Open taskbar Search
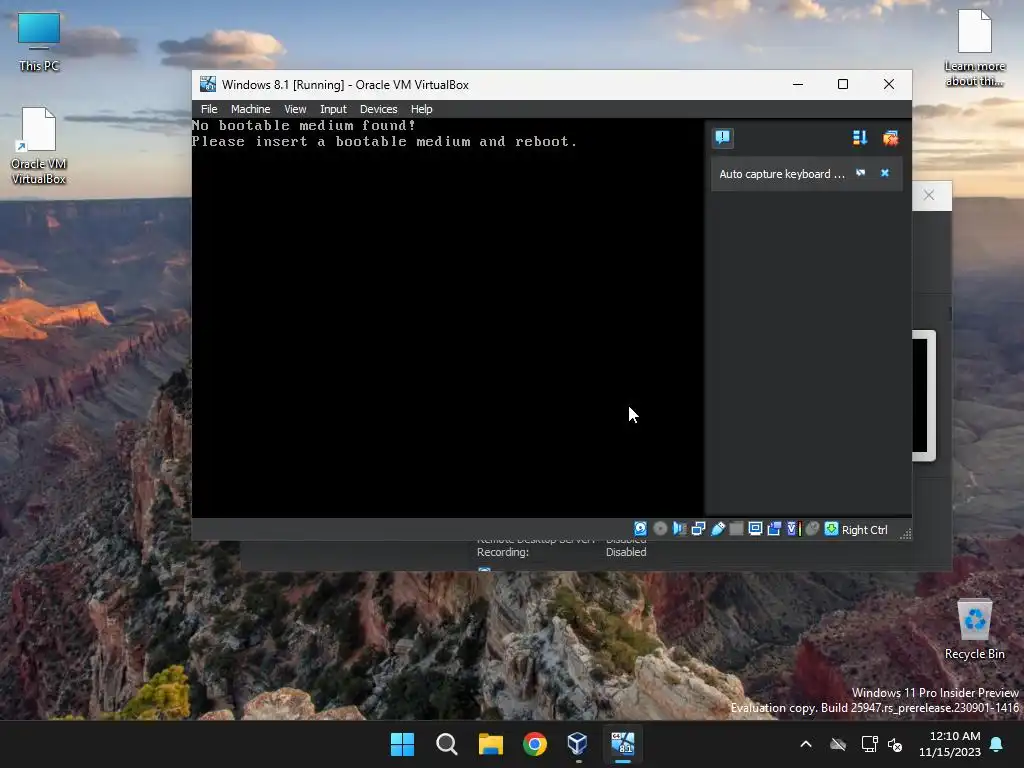Screen dimensions: 1024x768 tap(447, 744)
